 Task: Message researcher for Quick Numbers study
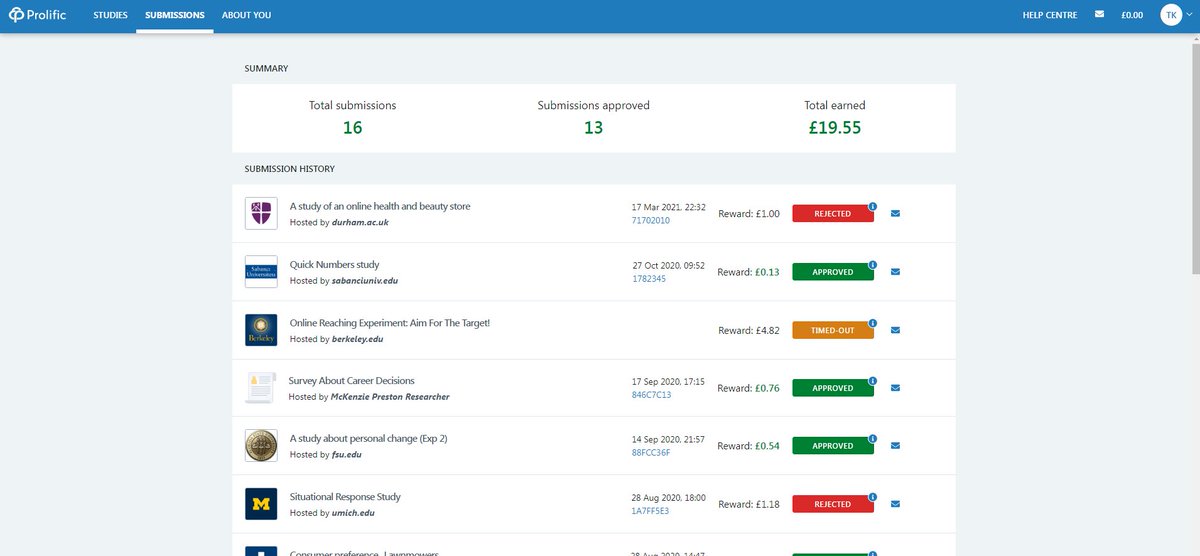(895, 272)
